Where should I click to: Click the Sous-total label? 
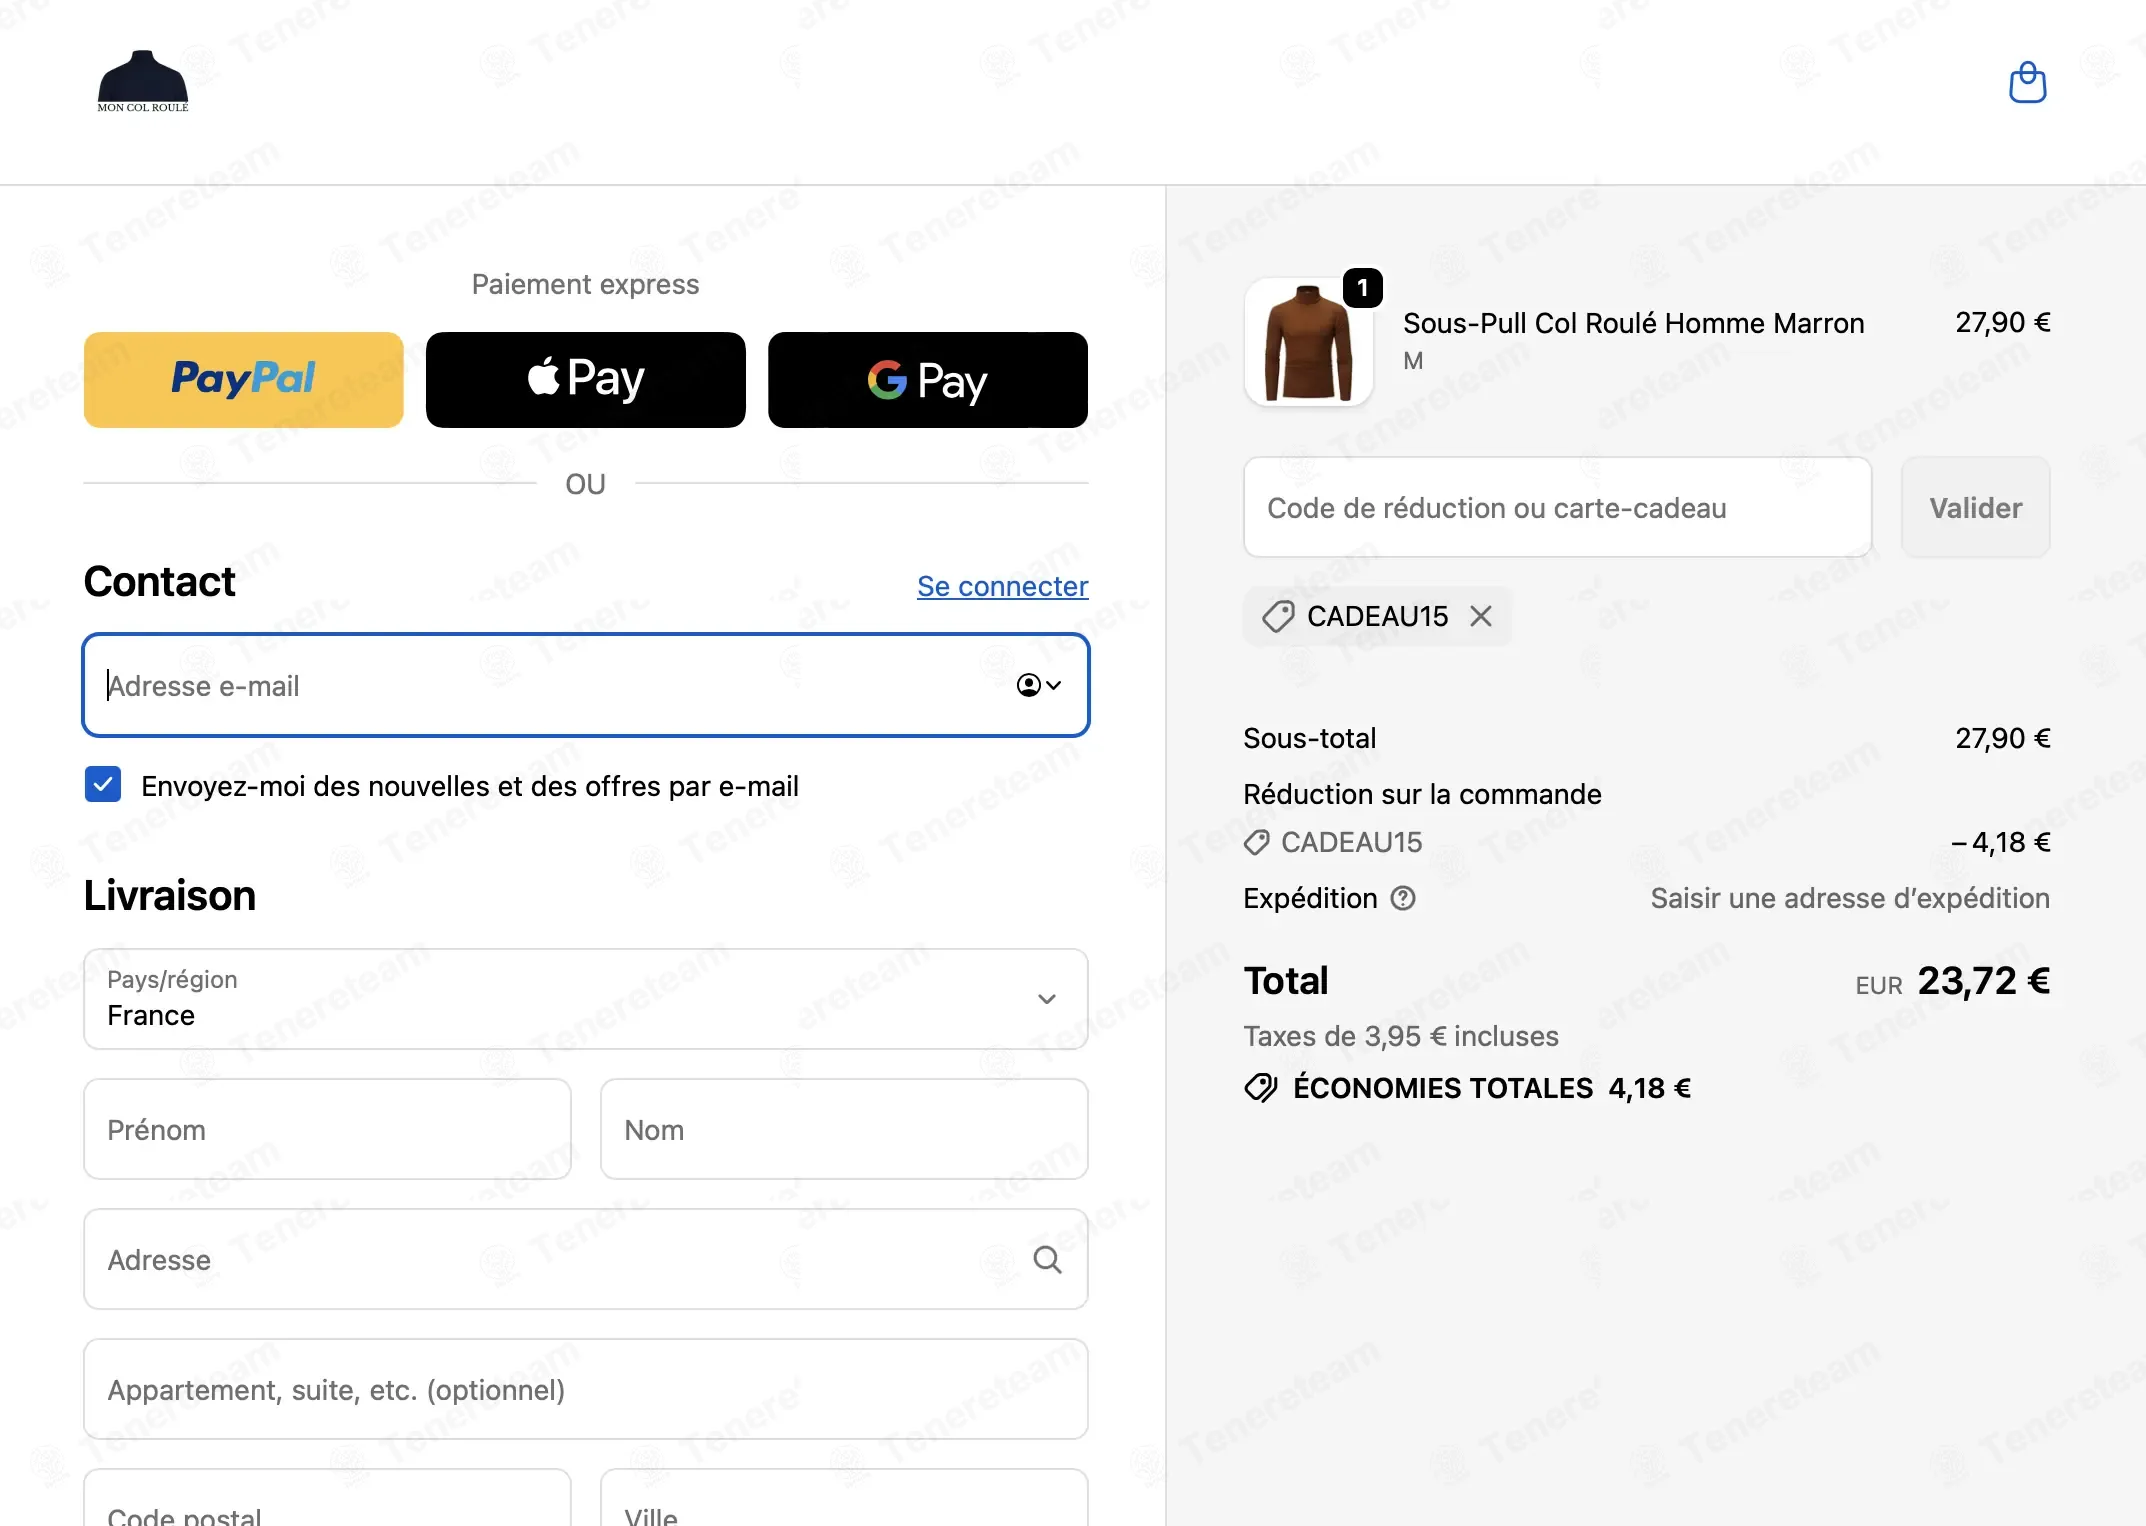point(1310,738)
